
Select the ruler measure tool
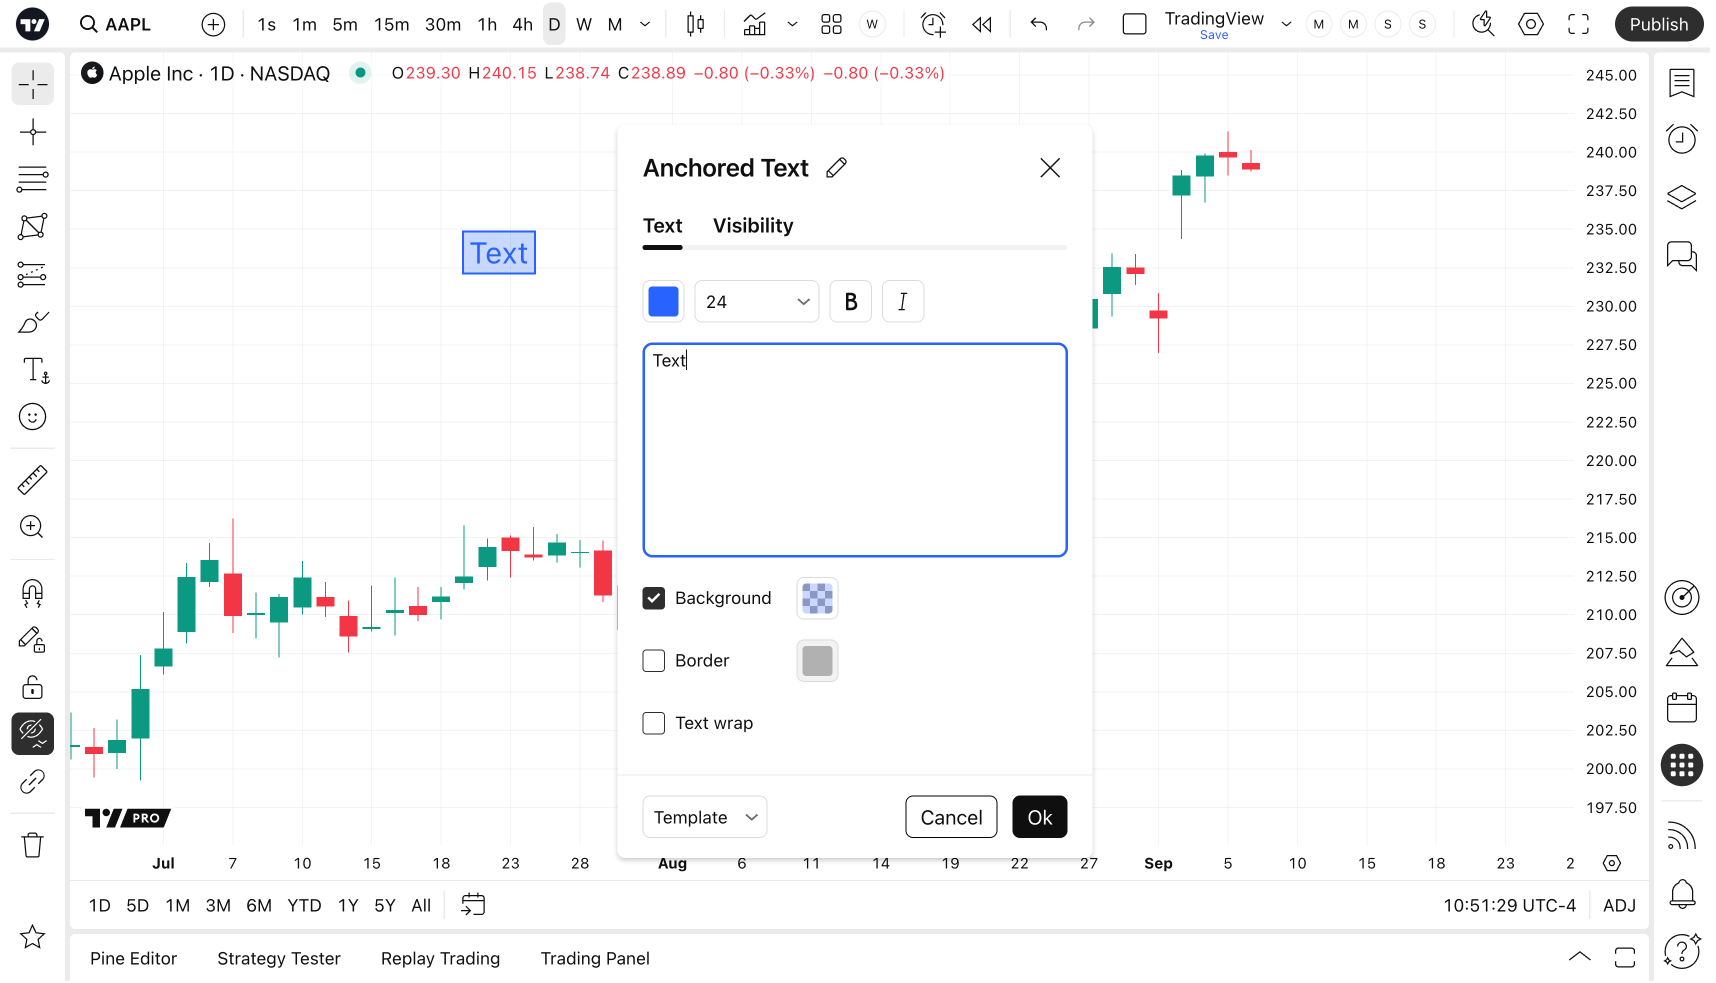[x=33, y=480]
